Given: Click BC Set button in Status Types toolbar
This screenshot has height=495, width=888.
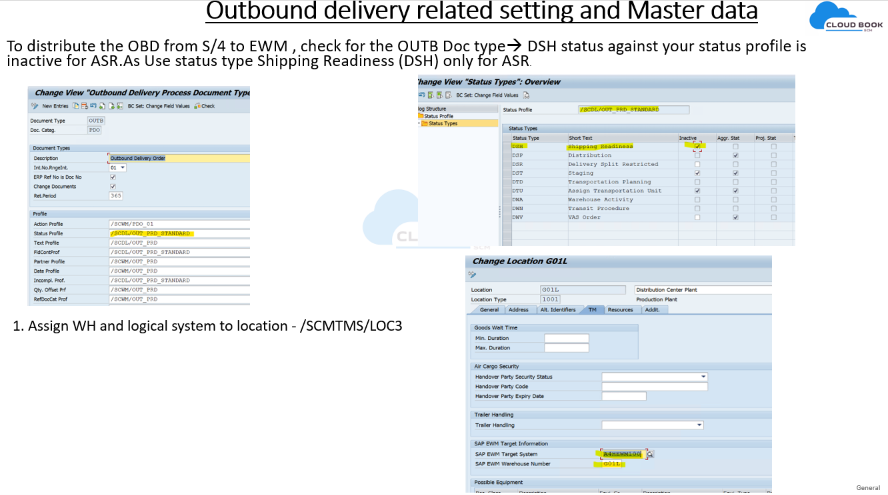Looking at the screenshot, I should coord(487,95).
